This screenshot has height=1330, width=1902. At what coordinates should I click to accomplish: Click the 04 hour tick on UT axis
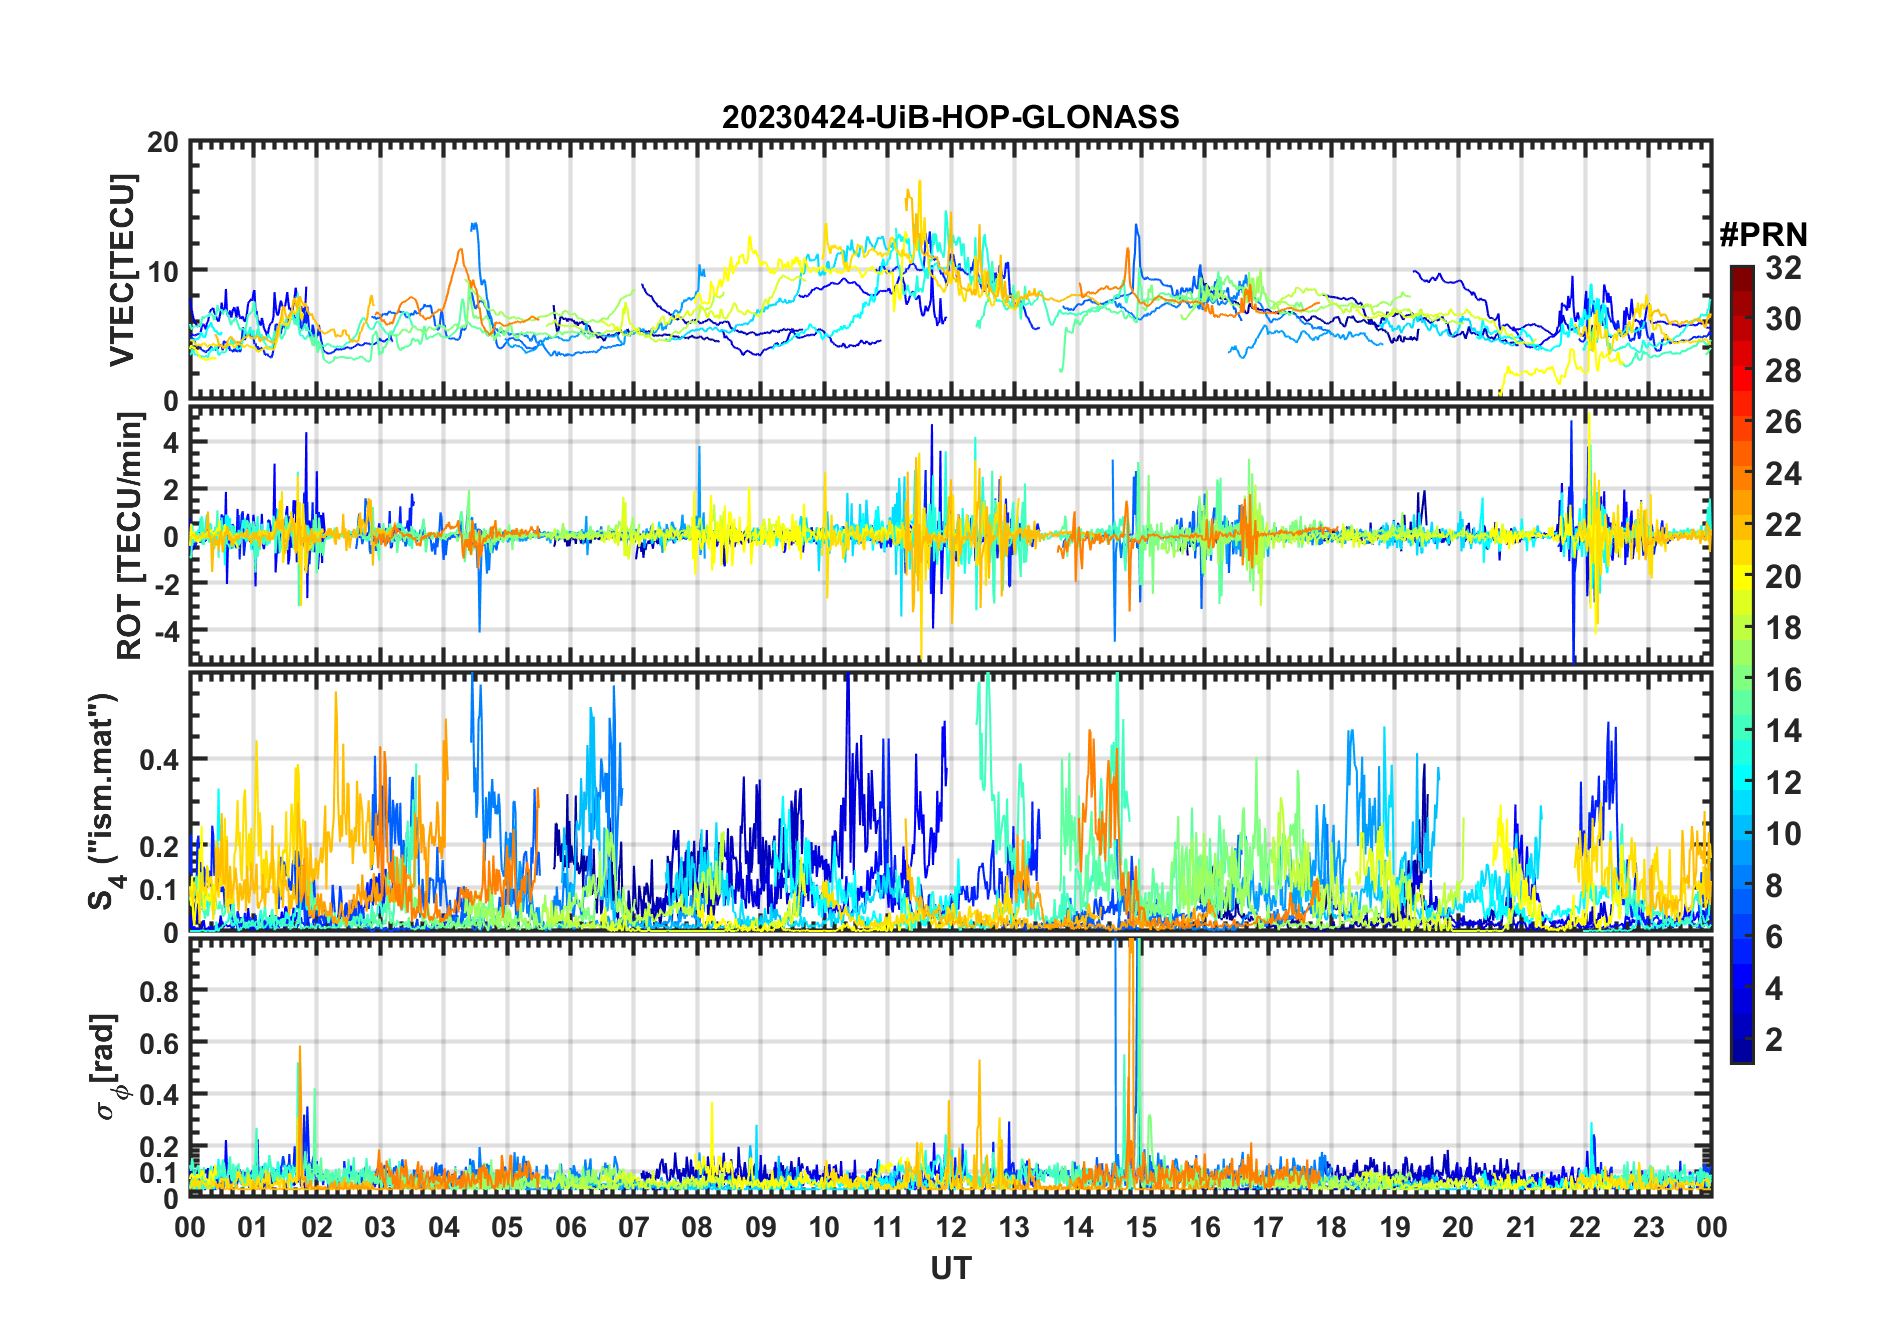coord(444,1227)
